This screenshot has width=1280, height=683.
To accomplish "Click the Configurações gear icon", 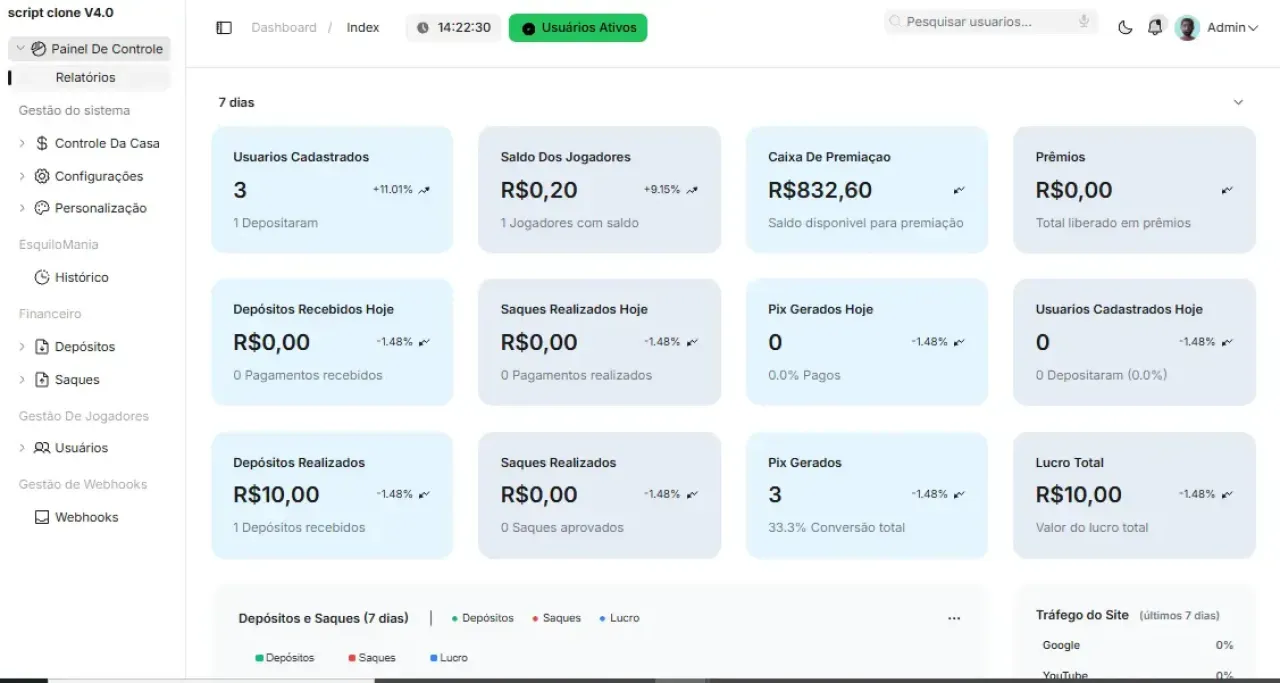I will coord(40,175).
